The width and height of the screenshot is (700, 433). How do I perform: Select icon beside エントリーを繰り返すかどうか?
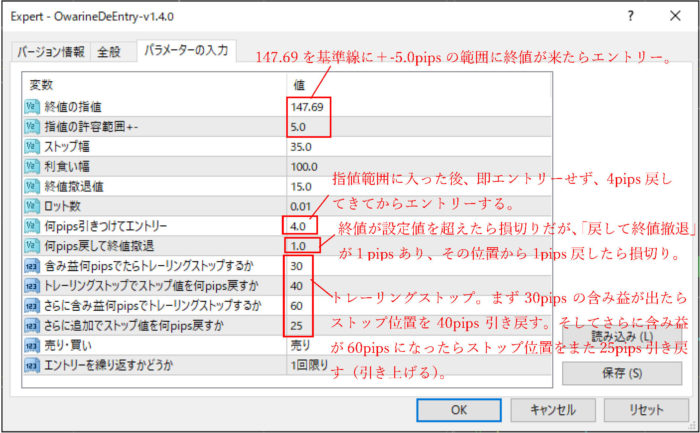point(32,366)
